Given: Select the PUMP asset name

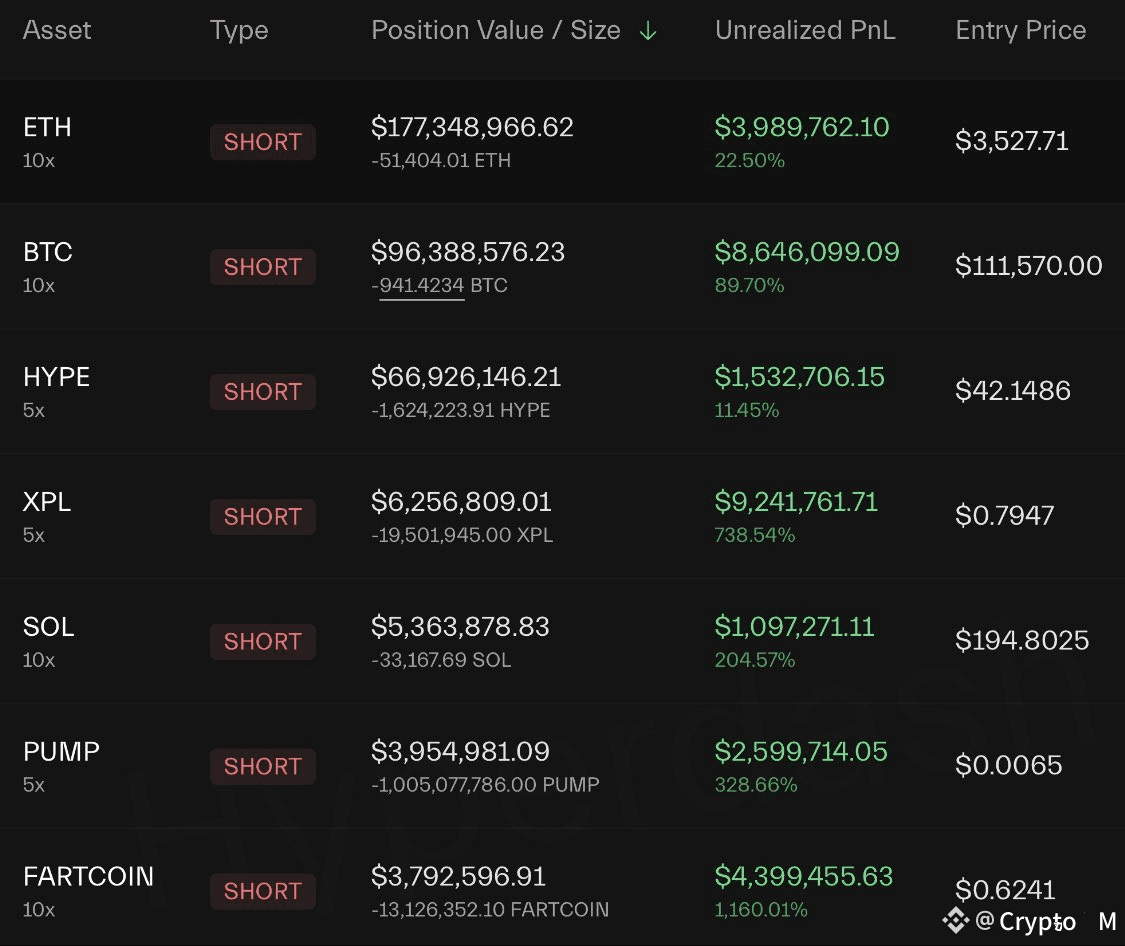Looking at the screenshot, I should click(61, 752).
